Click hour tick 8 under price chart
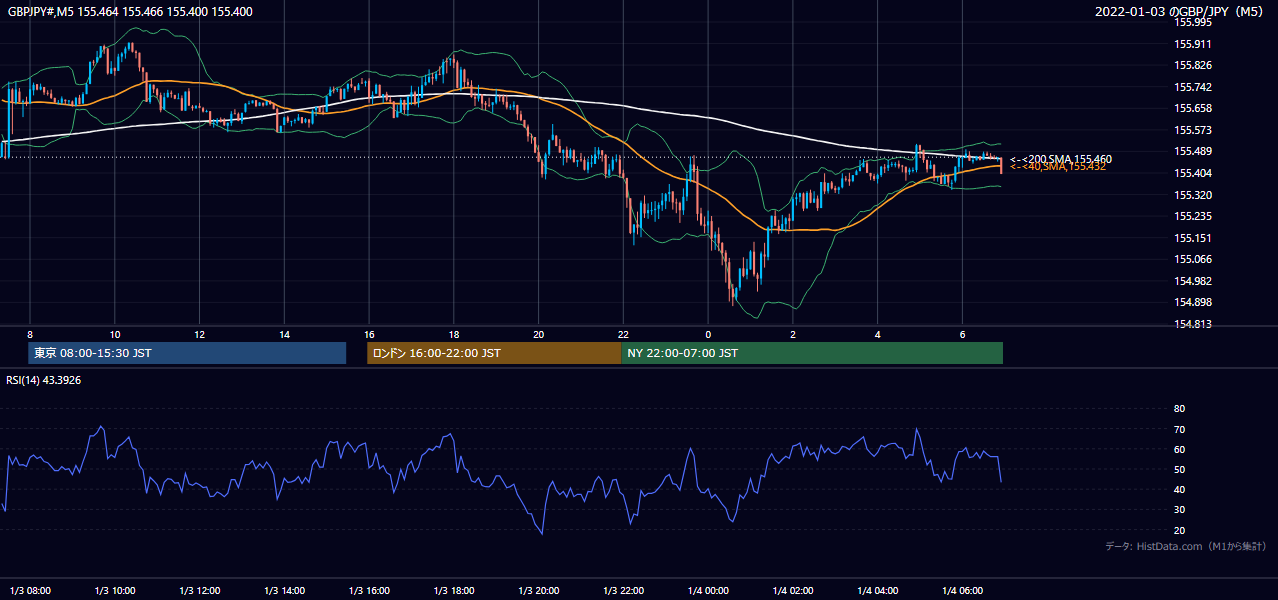 point(30,334)
